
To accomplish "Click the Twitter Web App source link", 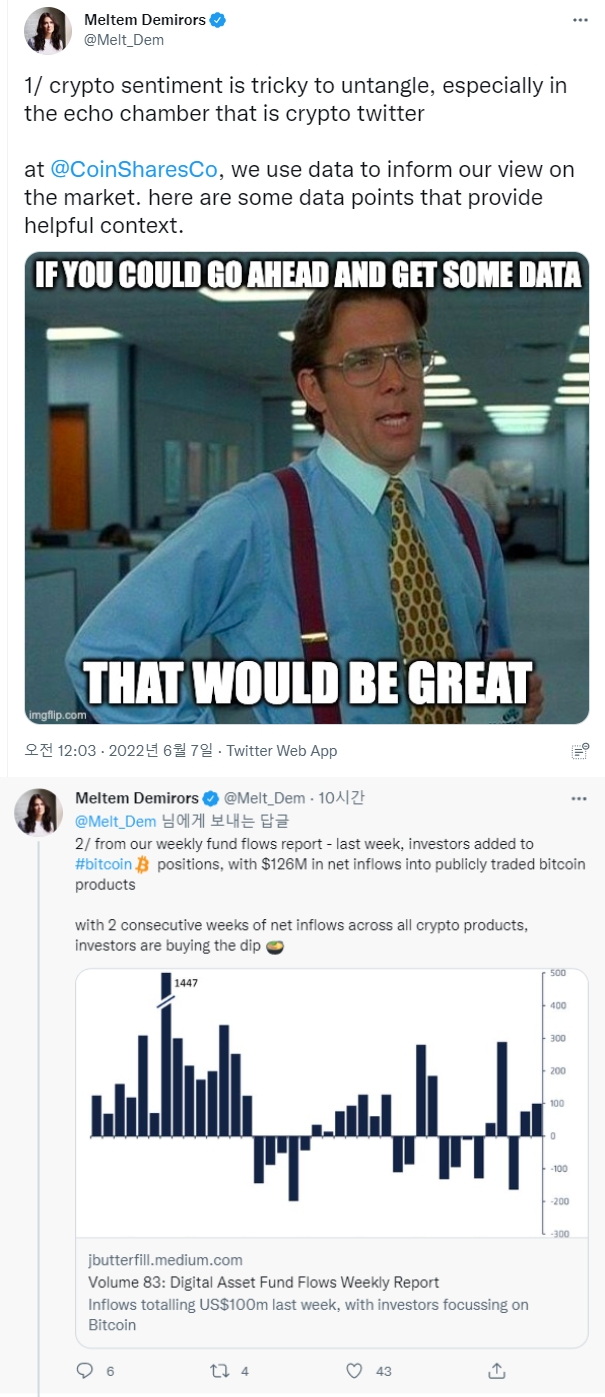I will pyautogui.click(x=282, y=751).
